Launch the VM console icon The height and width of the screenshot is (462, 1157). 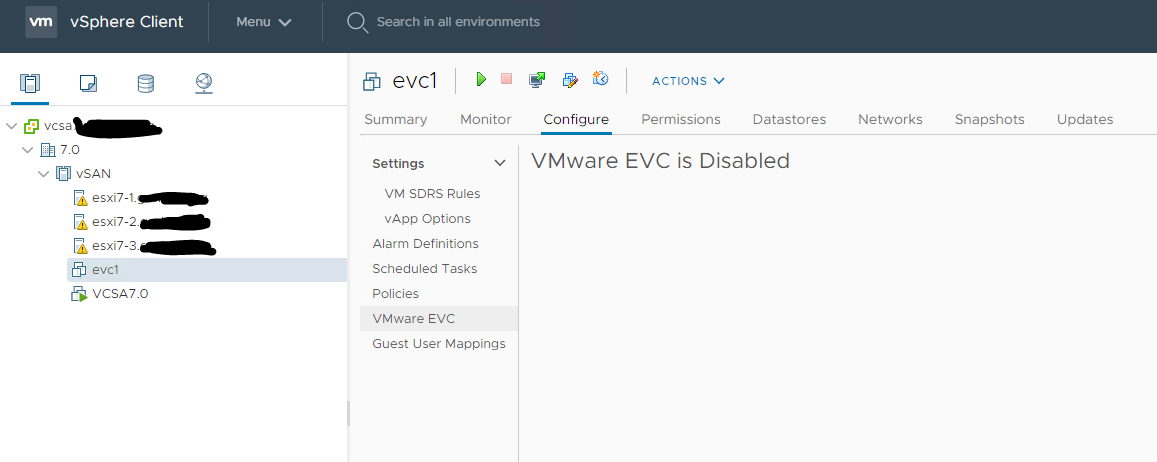538,80
